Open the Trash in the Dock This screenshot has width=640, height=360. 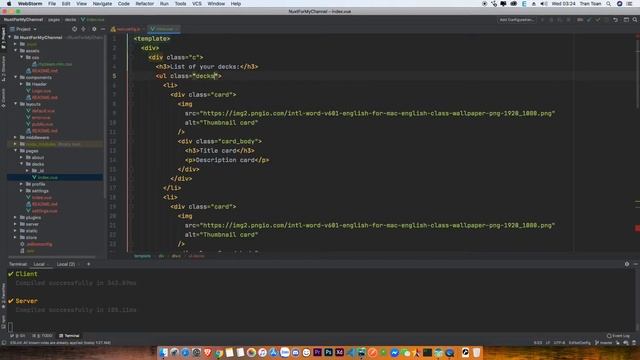(476, 353)
